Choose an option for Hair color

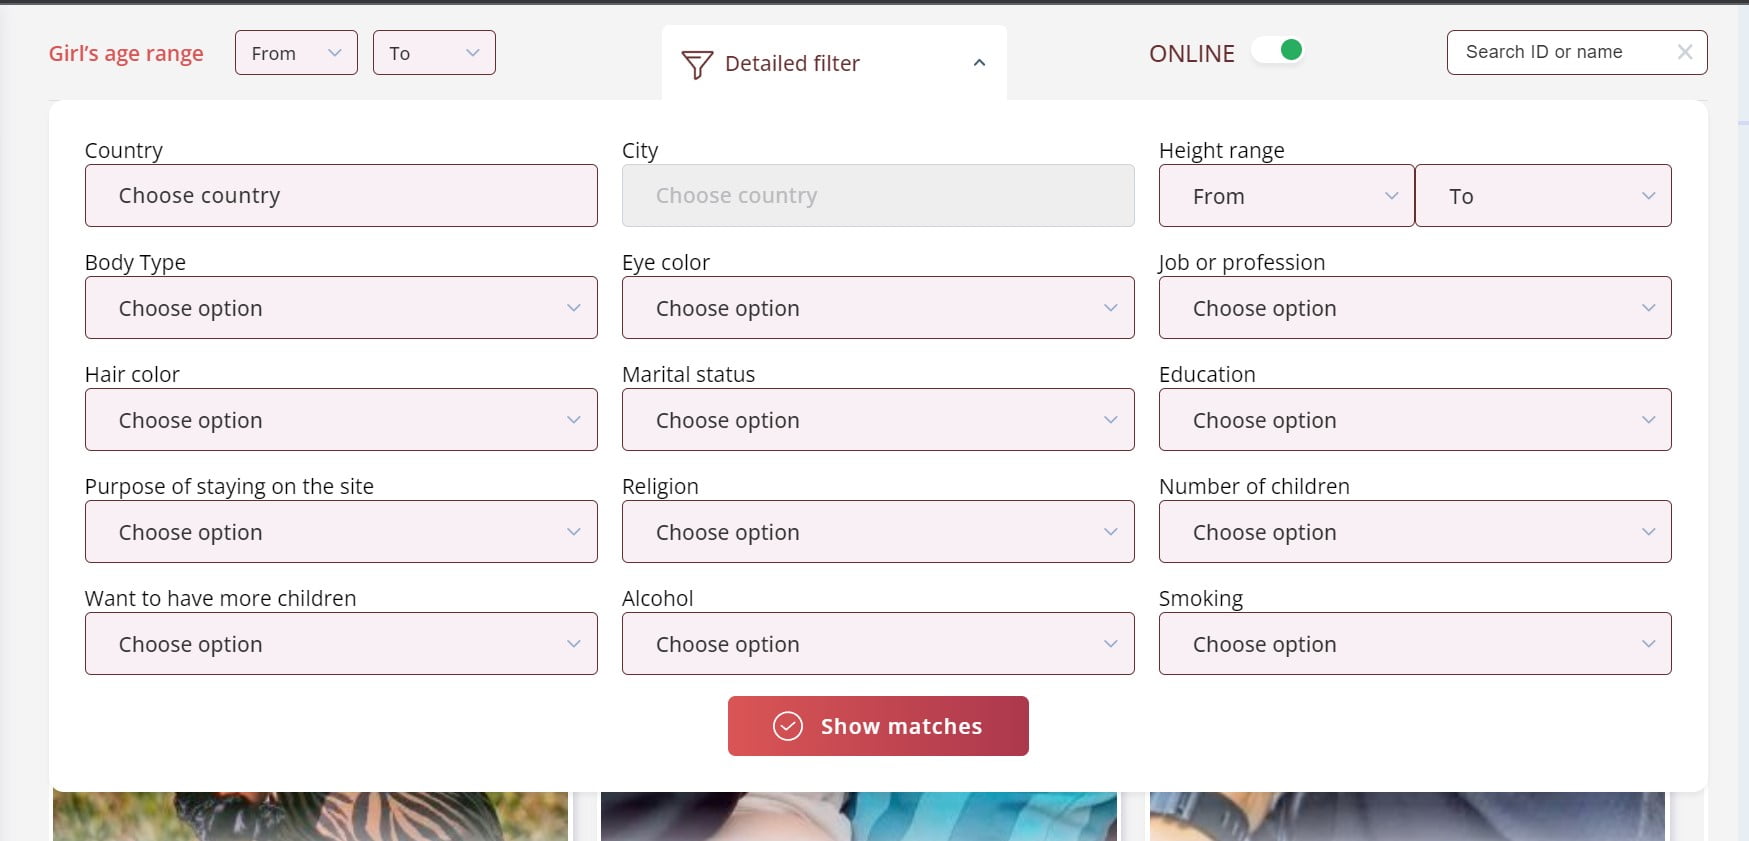coord(341,420)
